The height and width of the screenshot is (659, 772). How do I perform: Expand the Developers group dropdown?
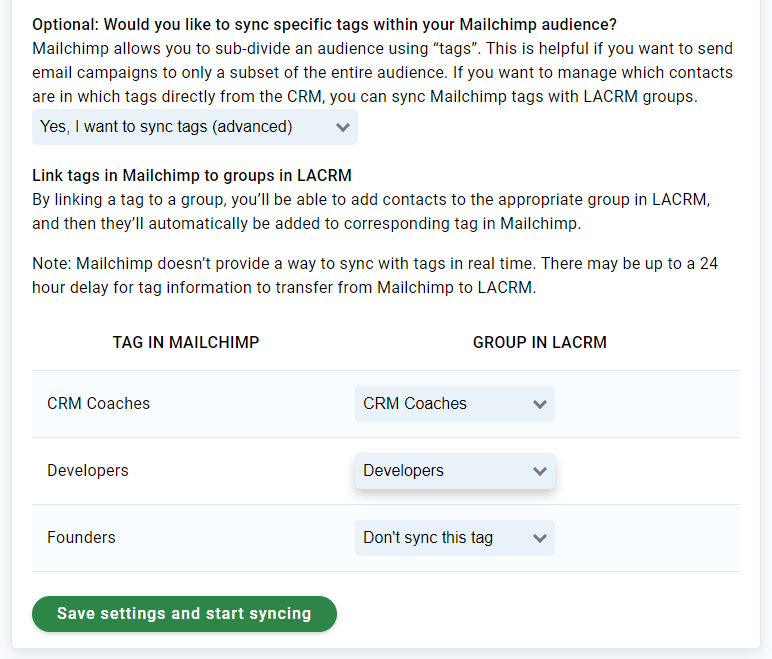pyautogui.click(x=454, y=471)
